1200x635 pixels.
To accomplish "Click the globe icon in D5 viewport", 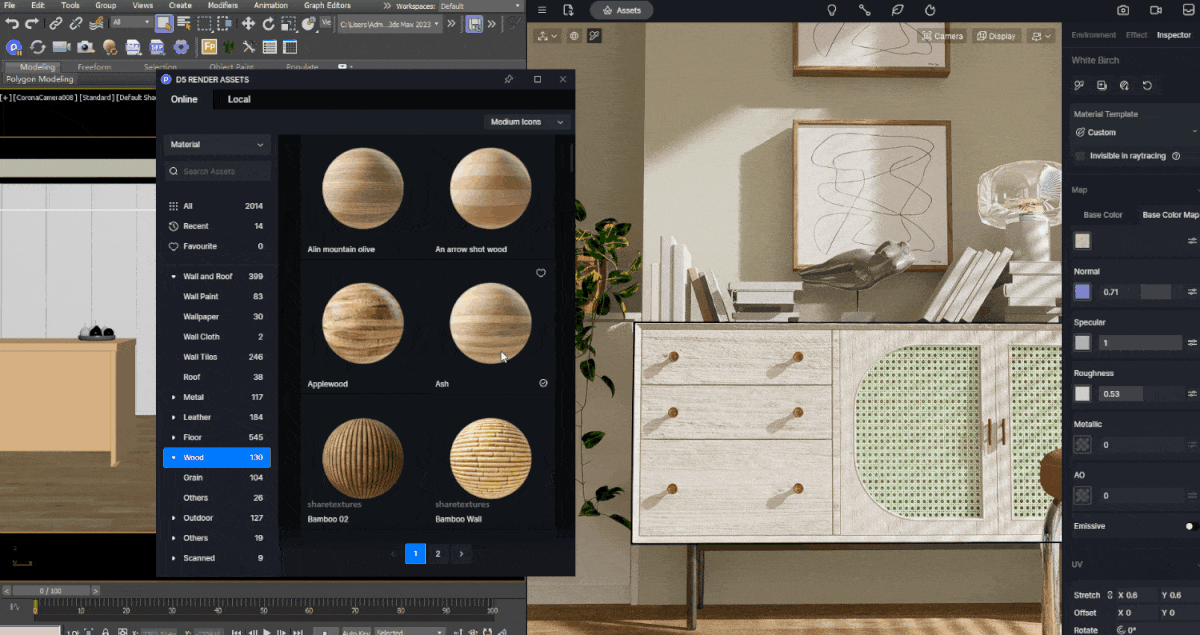I will pyautogui.click(x=574, y=36).
